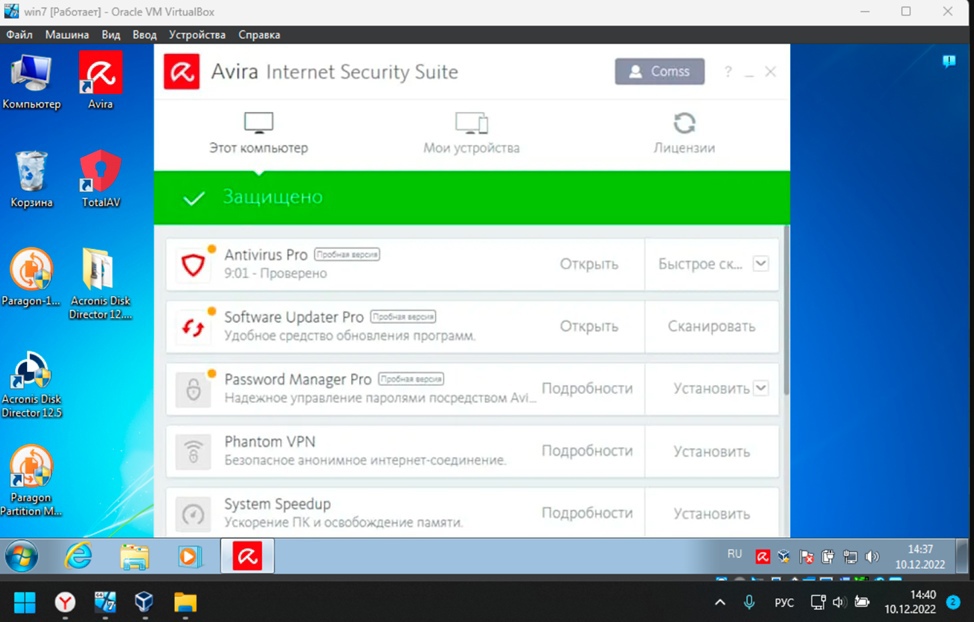Click Установить for Phantom VPN
The image size is (974, 622).
712,452
